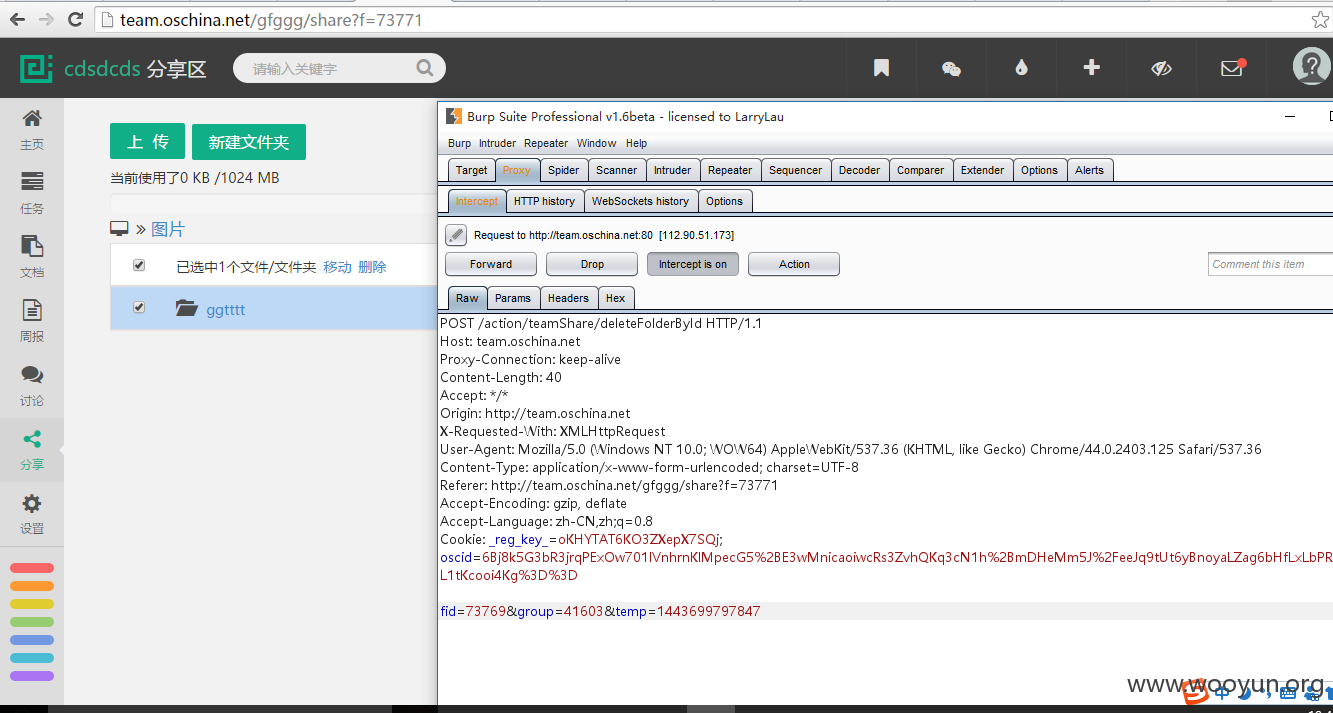Open 周报 weekly report in sidebar
Screen dimensions: 1333x713
(32, 322)
